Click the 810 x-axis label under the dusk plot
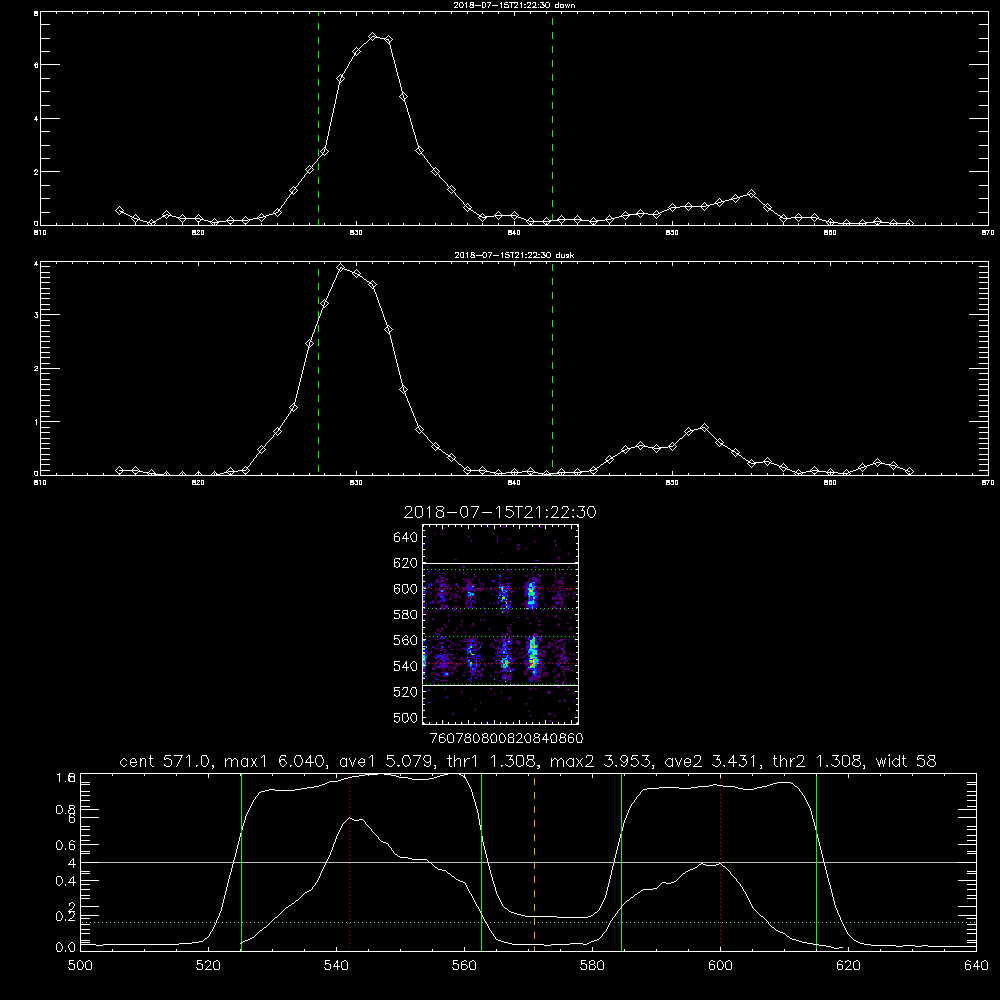 pos(40,483)
